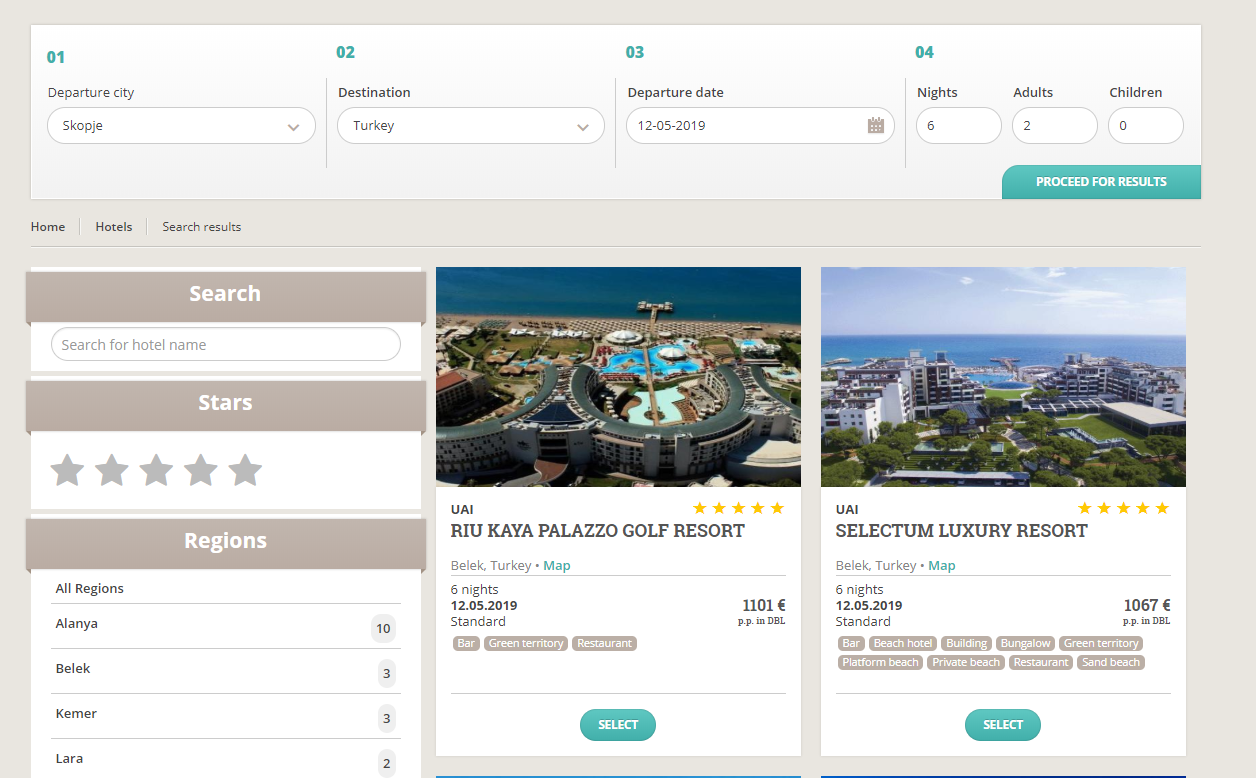Filter by the Belek region

click(73, 669)
